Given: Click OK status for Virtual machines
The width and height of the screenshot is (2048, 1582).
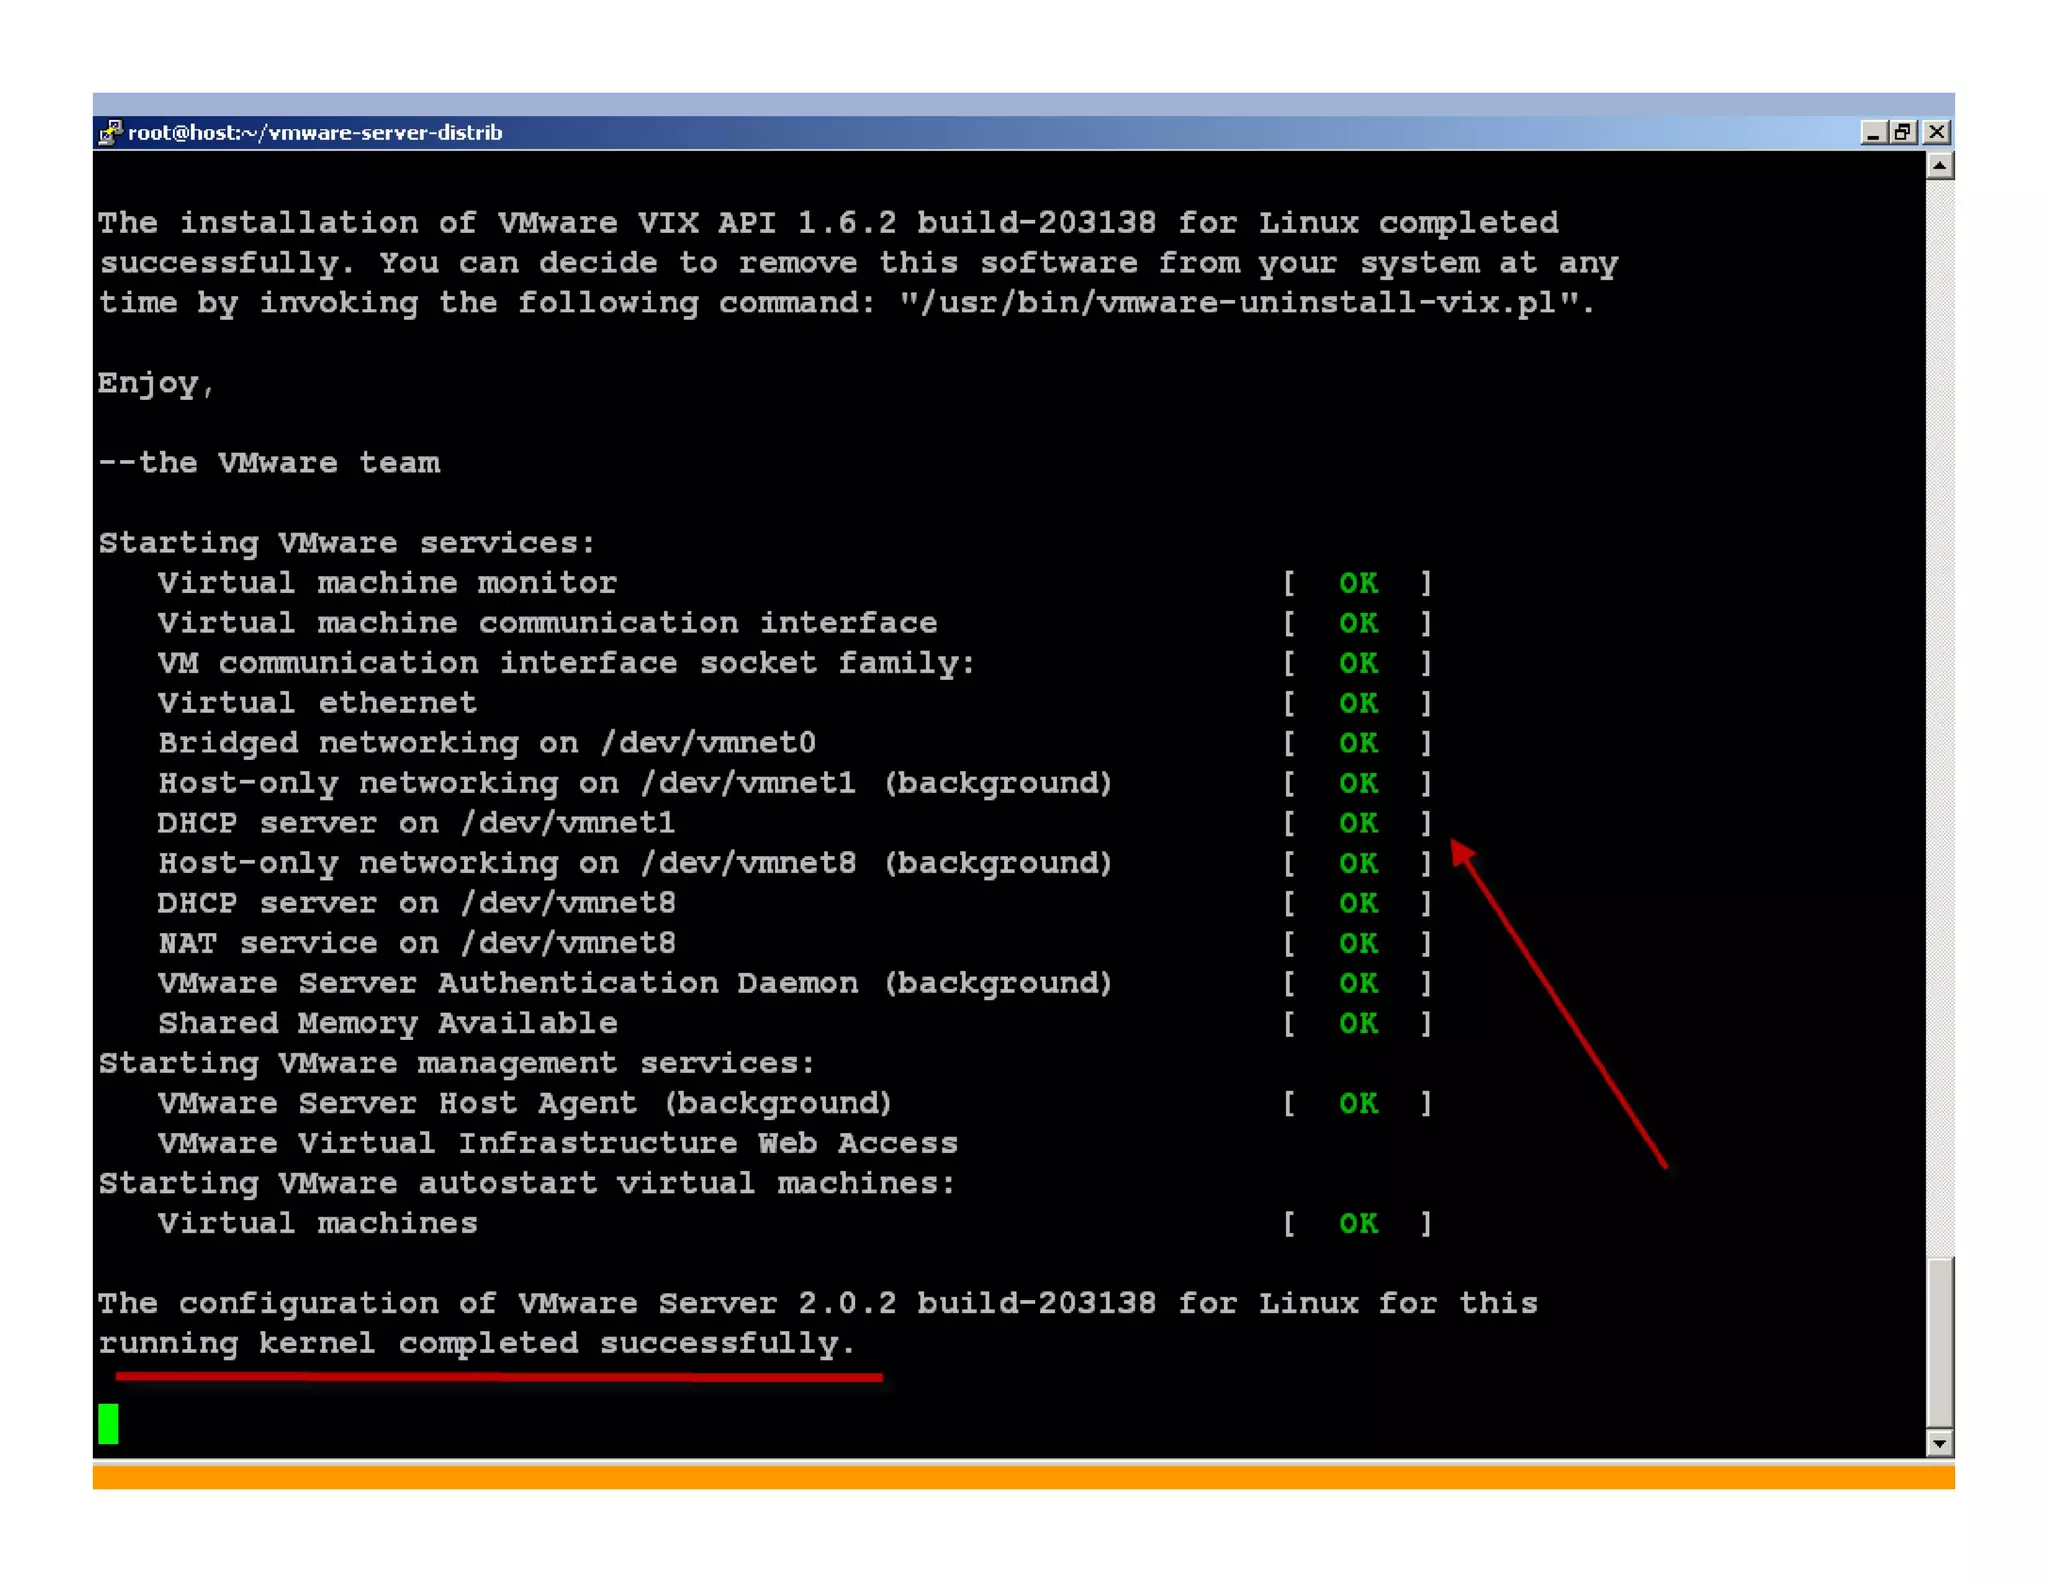Looking at the screenshot, I should click(1358, 1223).
